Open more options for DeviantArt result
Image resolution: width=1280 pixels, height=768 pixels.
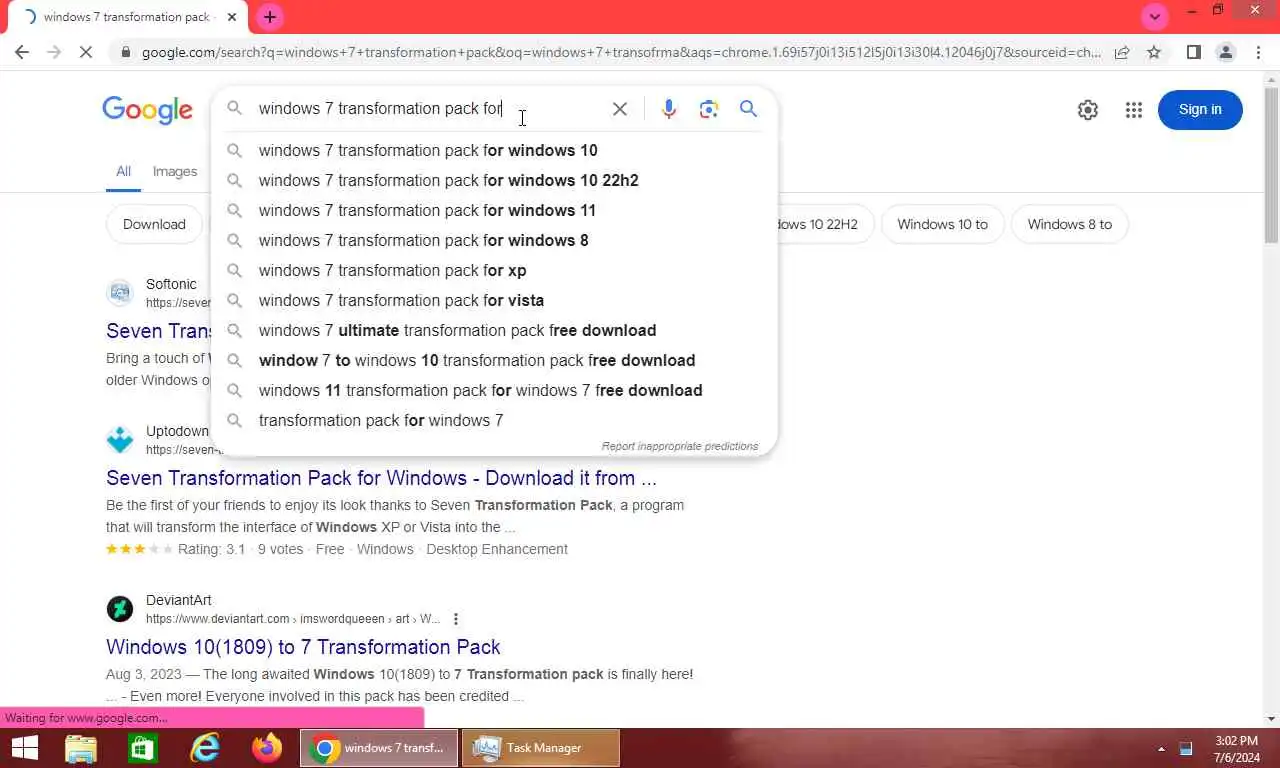coord(456,619)
